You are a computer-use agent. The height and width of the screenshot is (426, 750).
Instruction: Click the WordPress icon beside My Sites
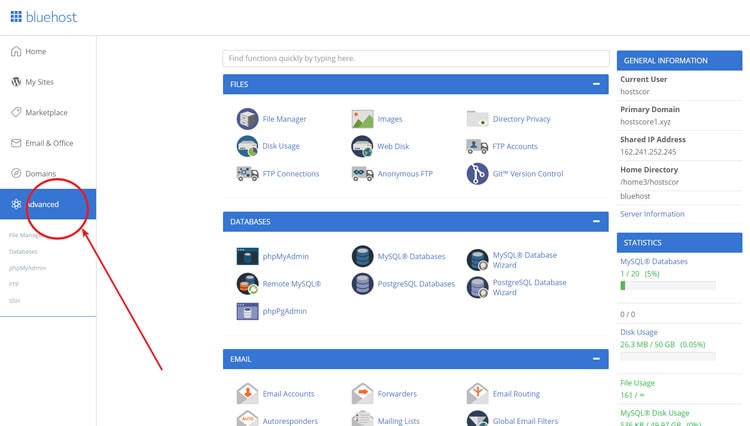(16, 82)
